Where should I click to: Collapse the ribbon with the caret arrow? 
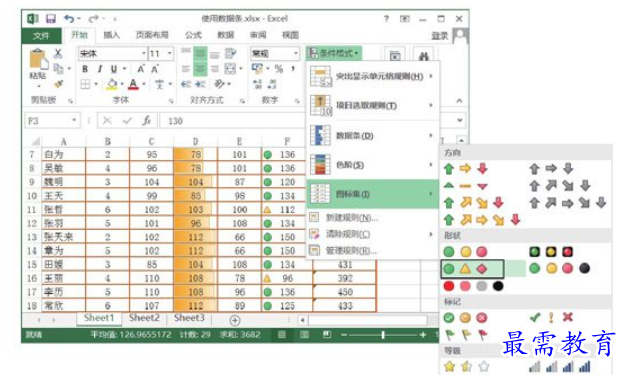459,101
